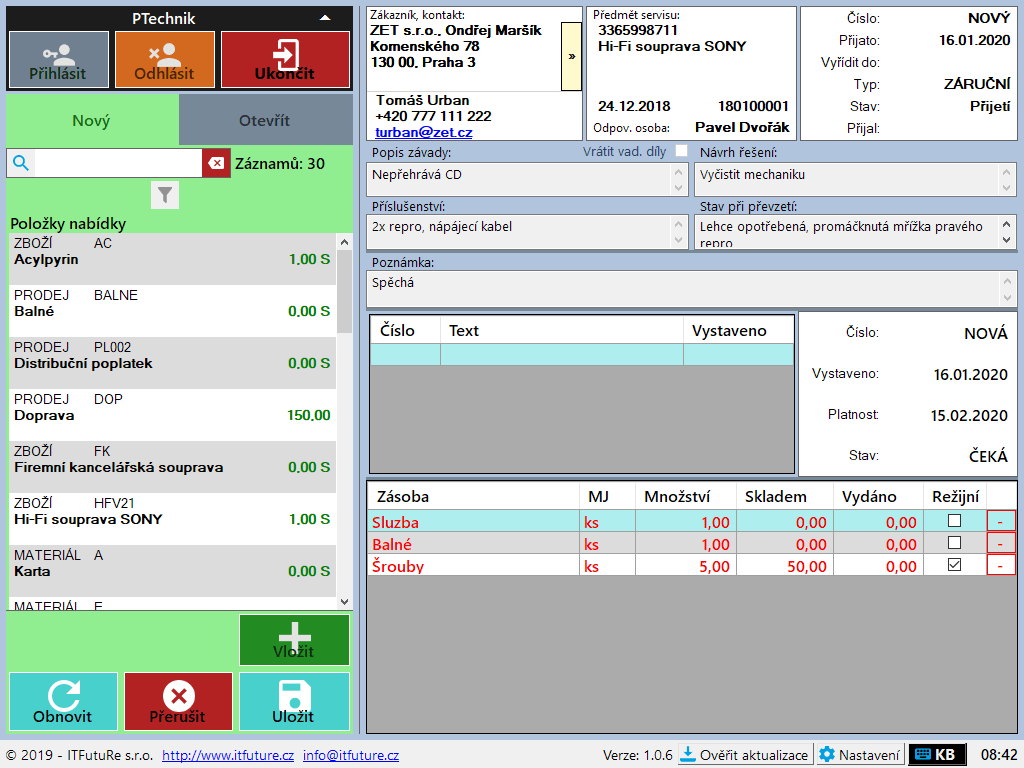Click the red Ukončit exit button
The width and height of the screenshot is (1024, 768).
tap(285, 59)
